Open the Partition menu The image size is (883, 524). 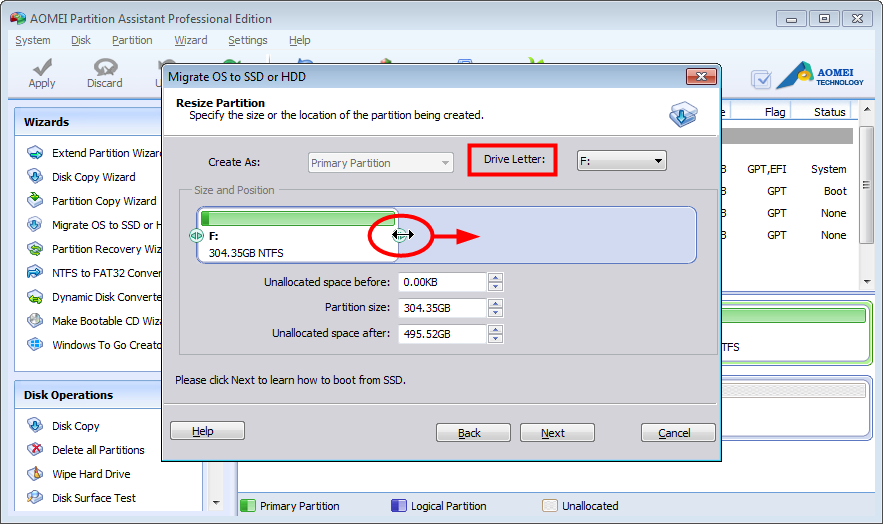[x=132, y=40]
